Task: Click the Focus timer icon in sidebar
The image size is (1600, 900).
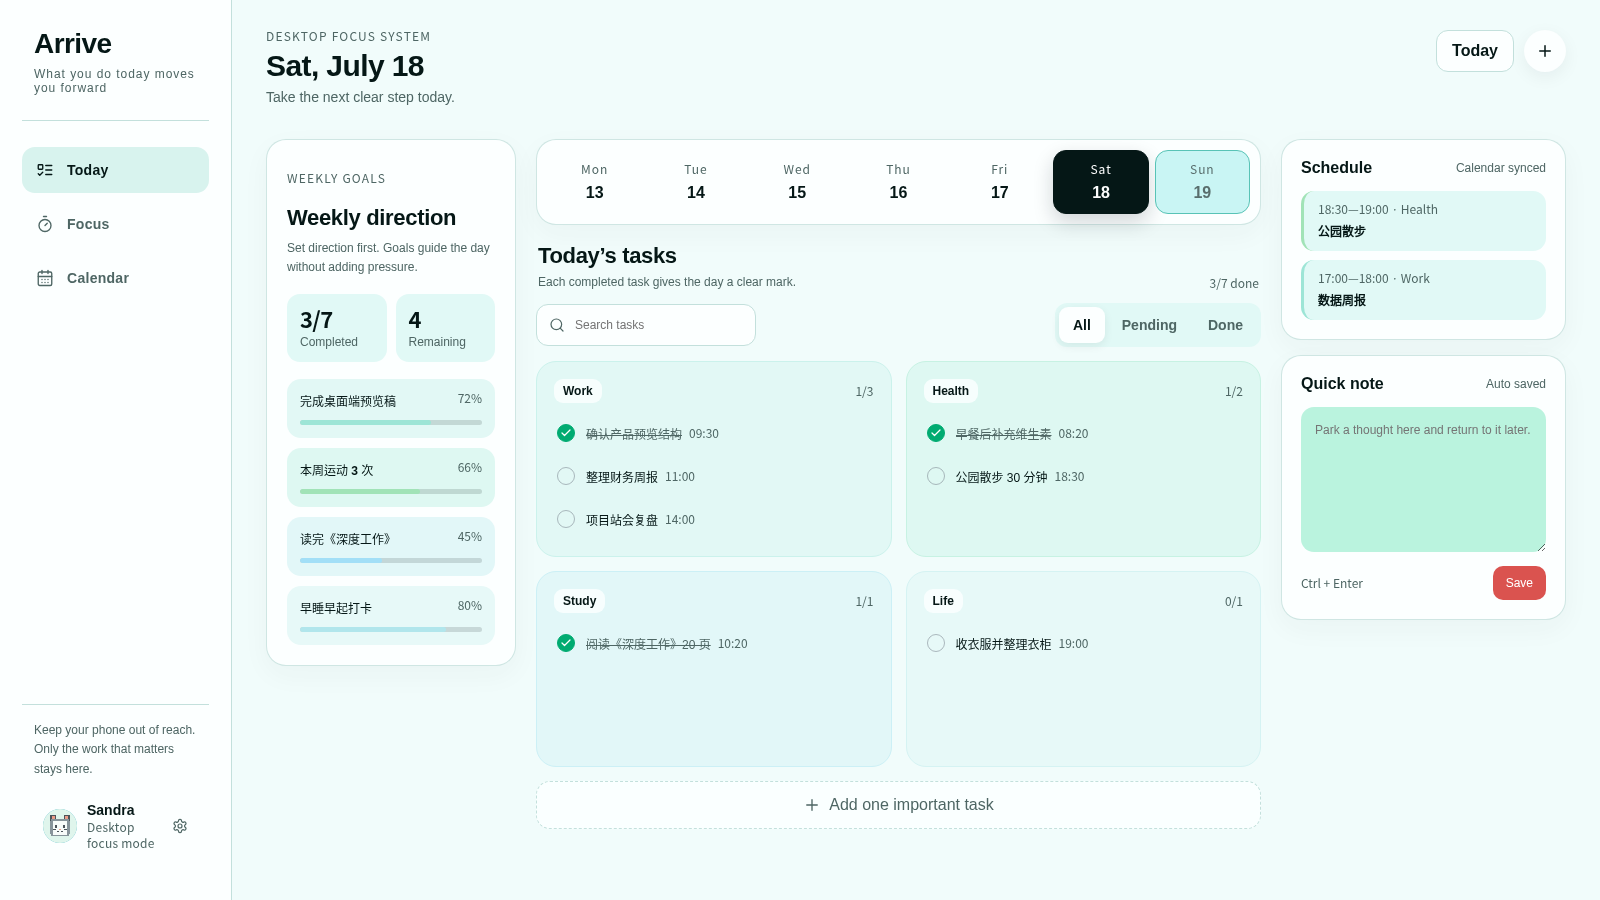Action: click(x=45, y=224)
